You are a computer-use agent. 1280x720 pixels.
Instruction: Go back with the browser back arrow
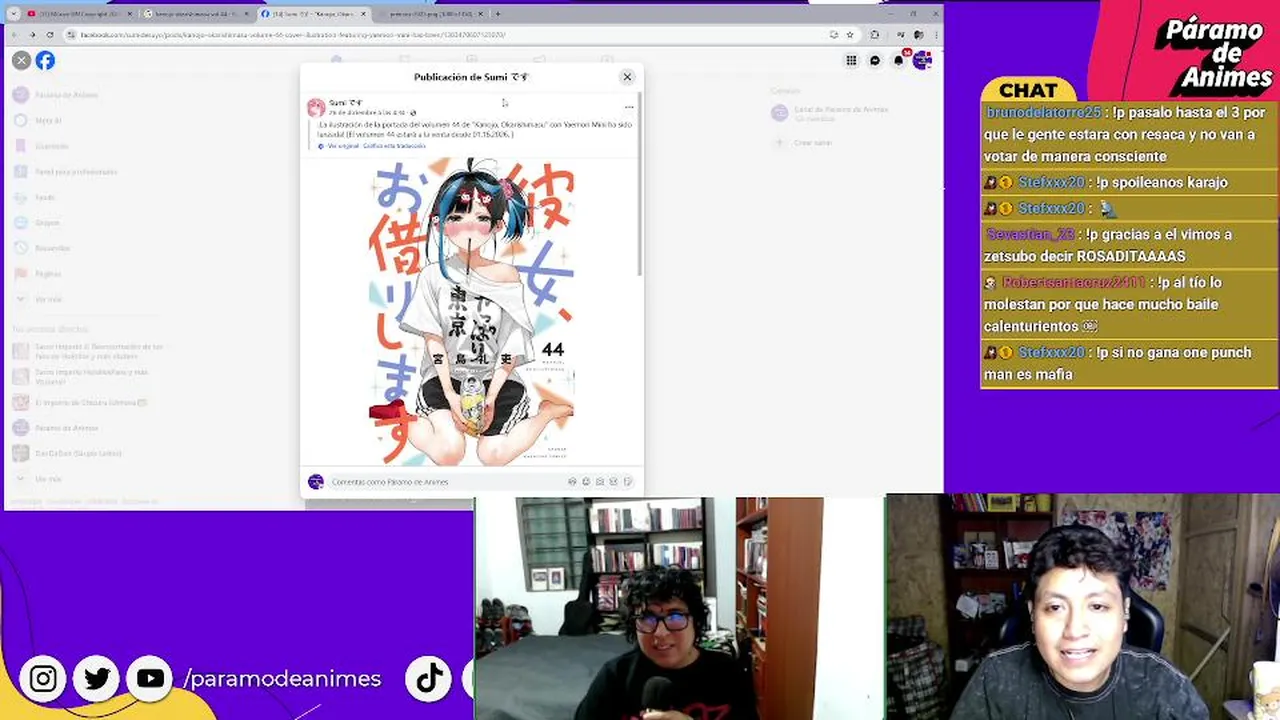click(15, 34)
